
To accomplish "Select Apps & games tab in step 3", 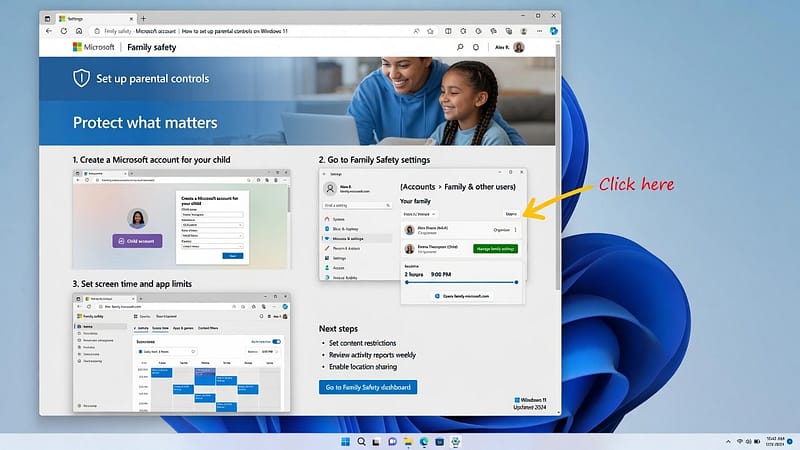I will (x=183, y=329).
